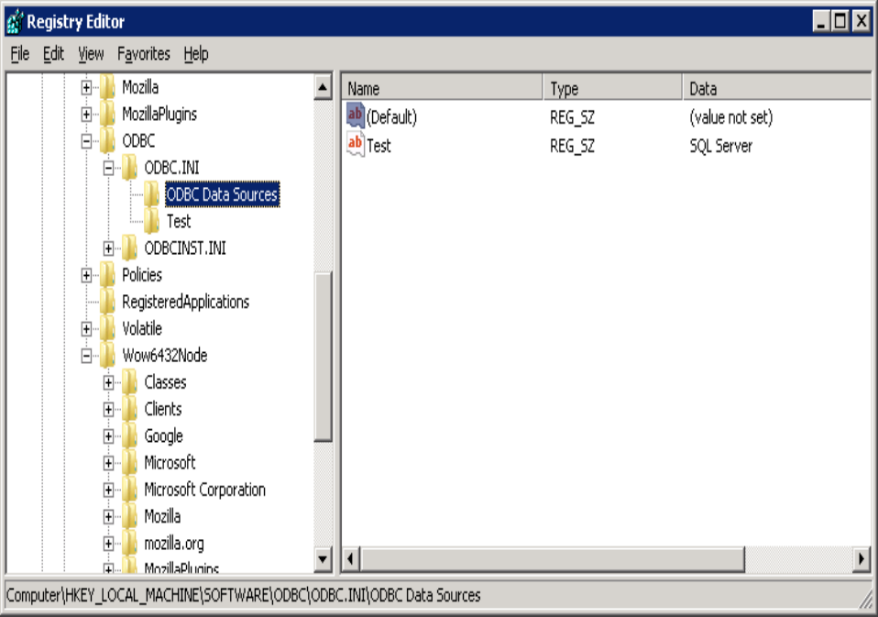Click REG_SZ type in Test row
The image size is (878, 617).
point(572,146)
